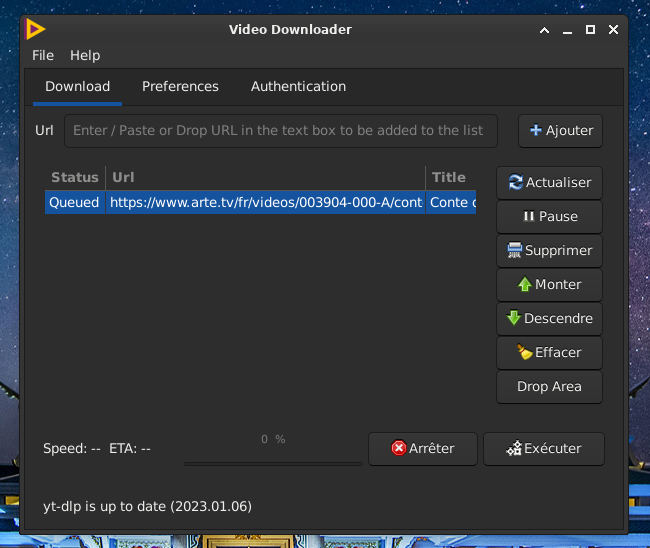Click the download progress bar

point(273,462)
